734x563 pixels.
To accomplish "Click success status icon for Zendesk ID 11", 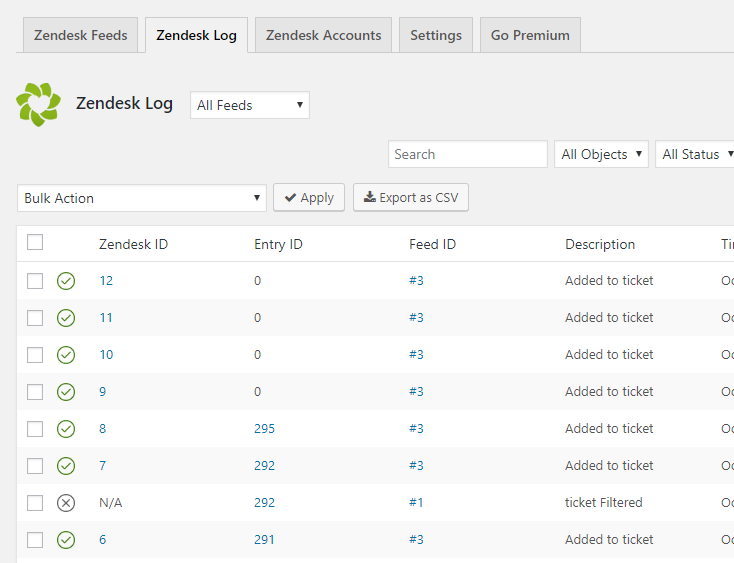I will pos(66,318).
